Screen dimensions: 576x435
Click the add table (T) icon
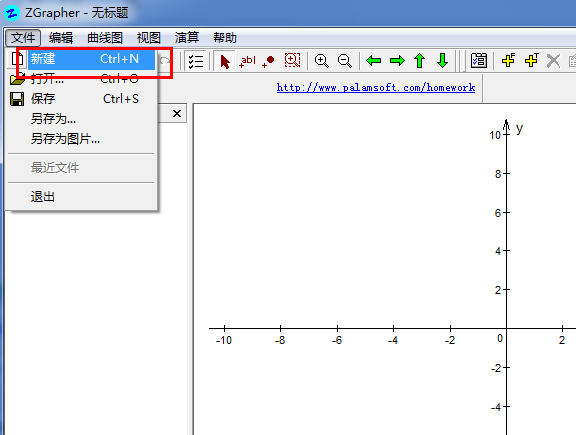(532, 61)
